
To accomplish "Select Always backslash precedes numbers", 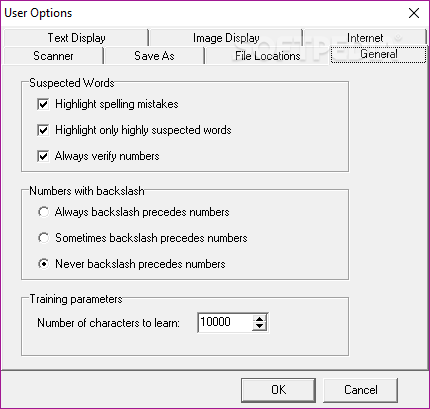I will click(43, 212).
